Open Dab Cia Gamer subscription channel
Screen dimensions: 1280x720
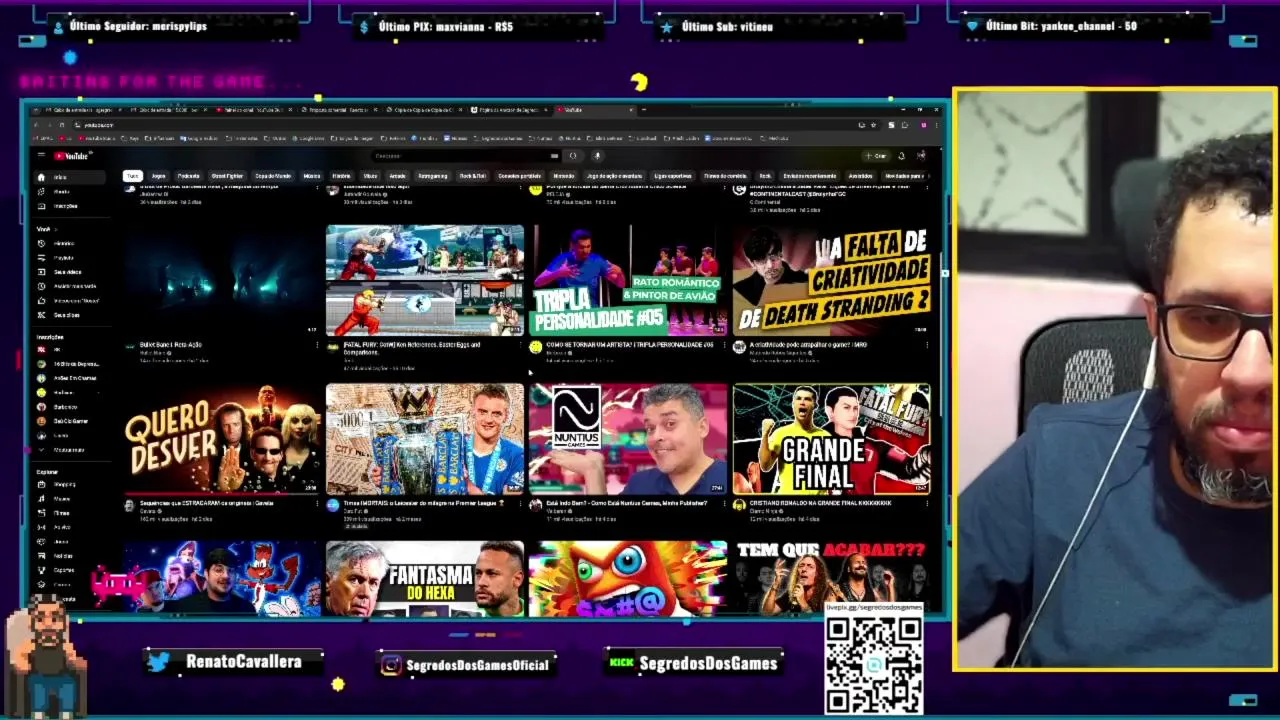pos(72,421)
